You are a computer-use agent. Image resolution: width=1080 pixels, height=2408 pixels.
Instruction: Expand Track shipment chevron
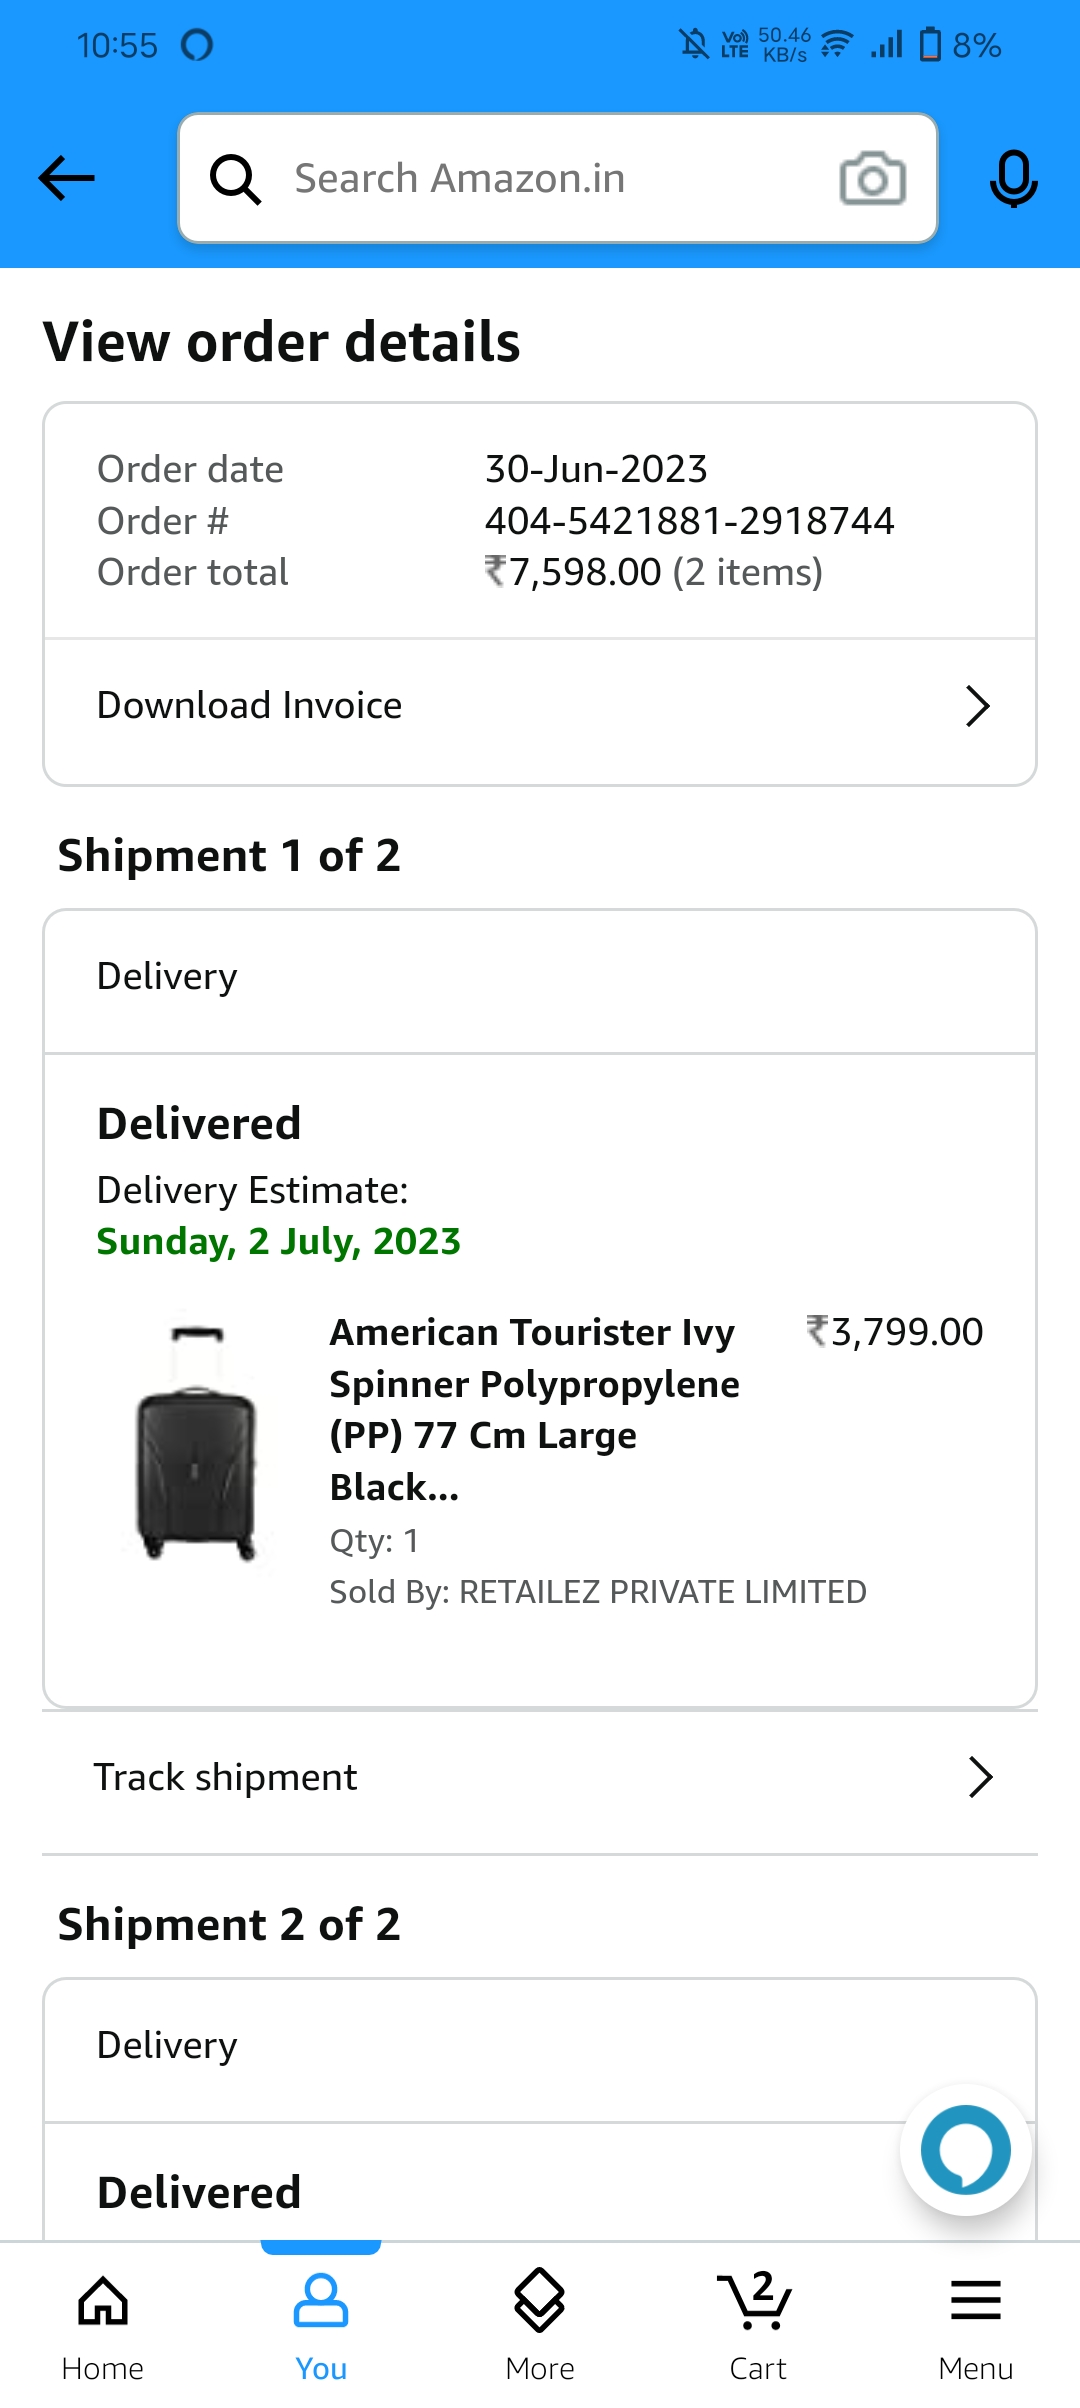coord(980,1777)
